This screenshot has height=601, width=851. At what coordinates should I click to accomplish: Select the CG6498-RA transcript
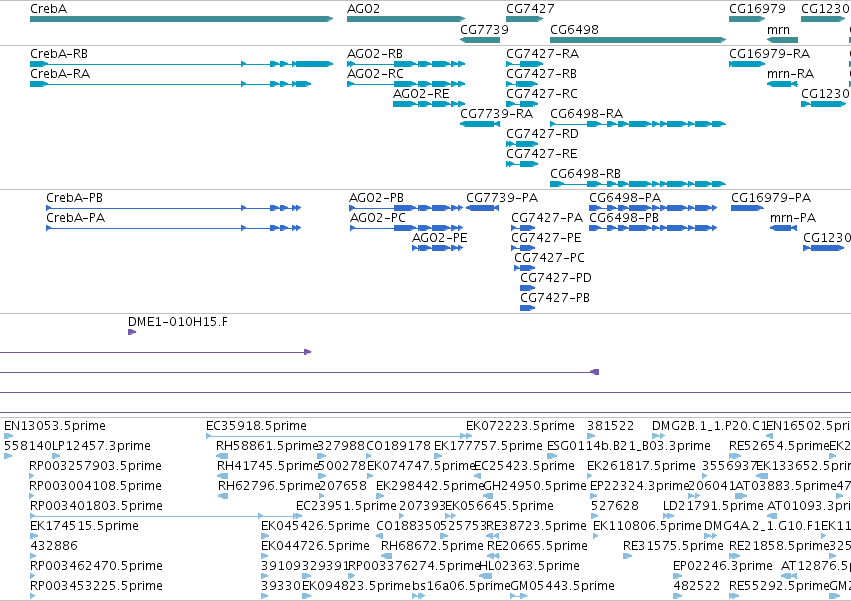(638, 124)
